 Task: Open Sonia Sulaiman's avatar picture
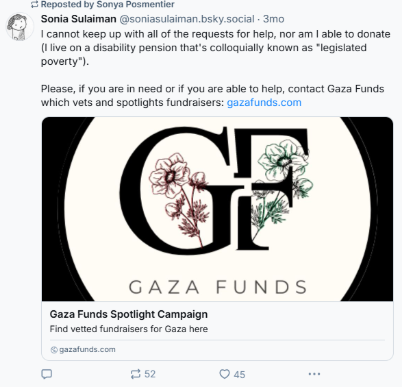(x=19, y=27)
